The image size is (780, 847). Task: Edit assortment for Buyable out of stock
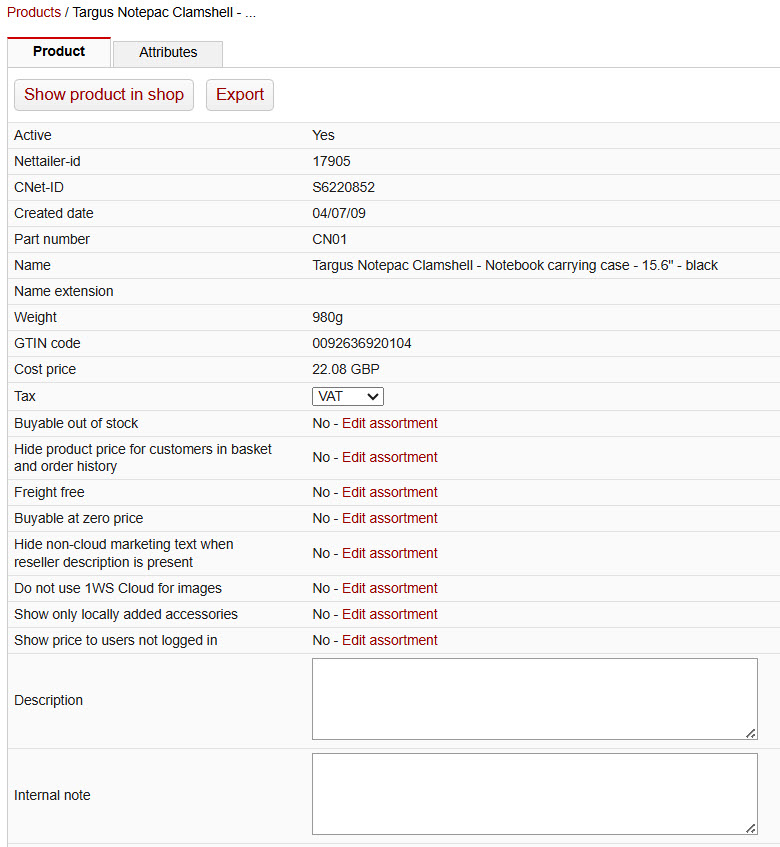389,423
